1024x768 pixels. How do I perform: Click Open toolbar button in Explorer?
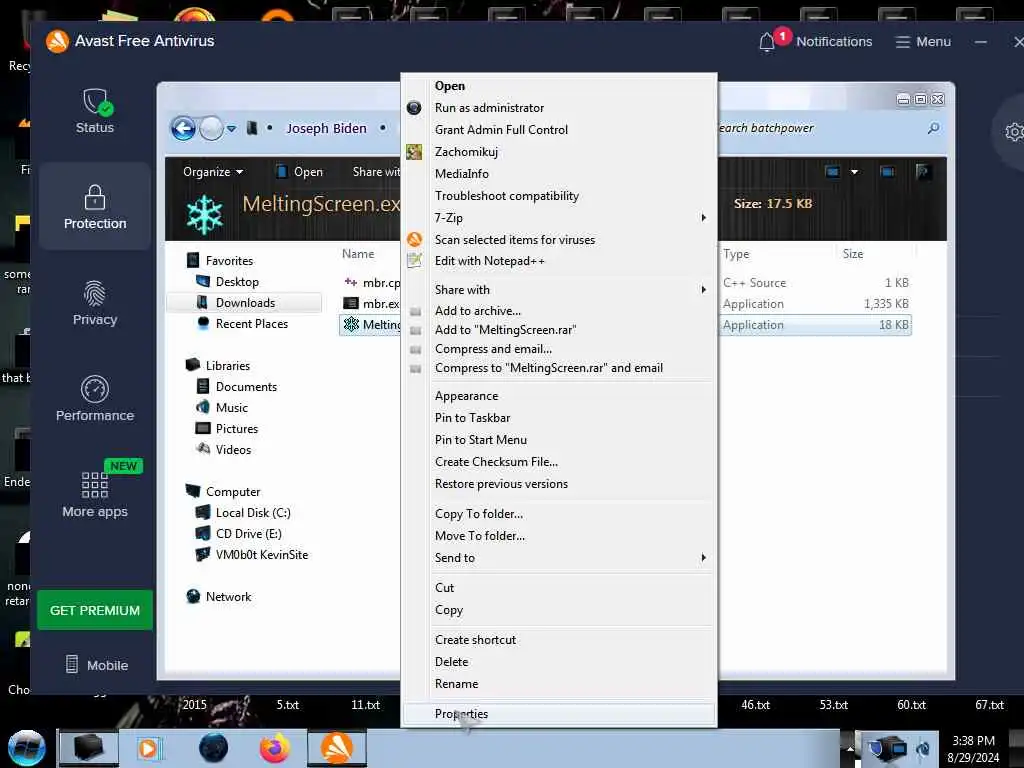pos(299,172)
